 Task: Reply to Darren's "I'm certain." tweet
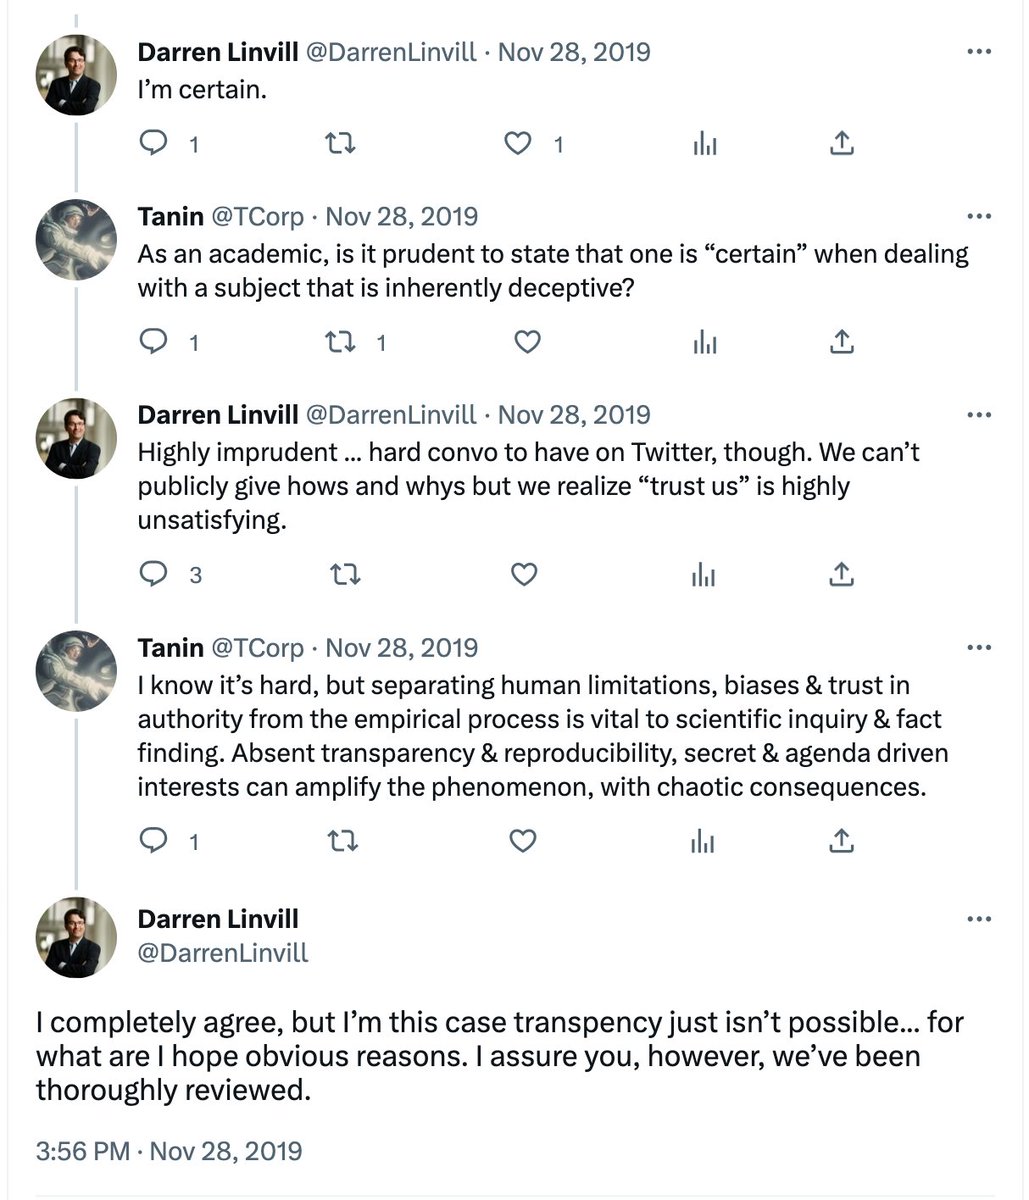[152, 144]
